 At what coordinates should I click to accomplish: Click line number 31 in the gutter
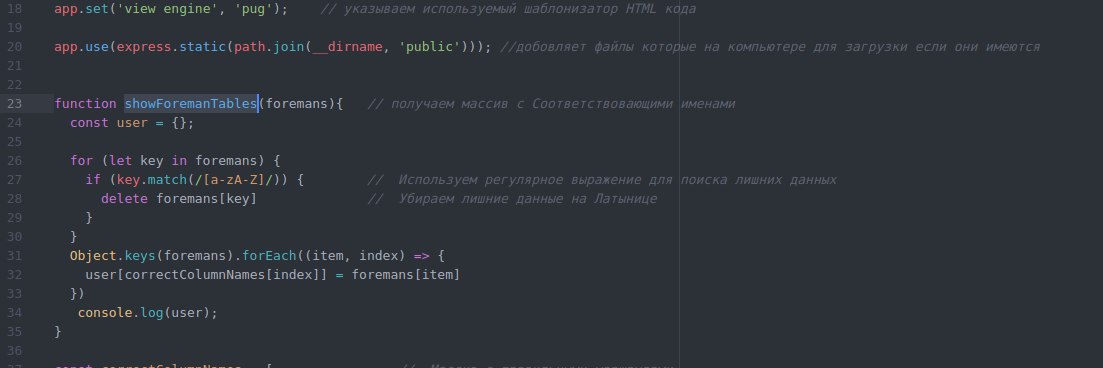pos(15,255)
